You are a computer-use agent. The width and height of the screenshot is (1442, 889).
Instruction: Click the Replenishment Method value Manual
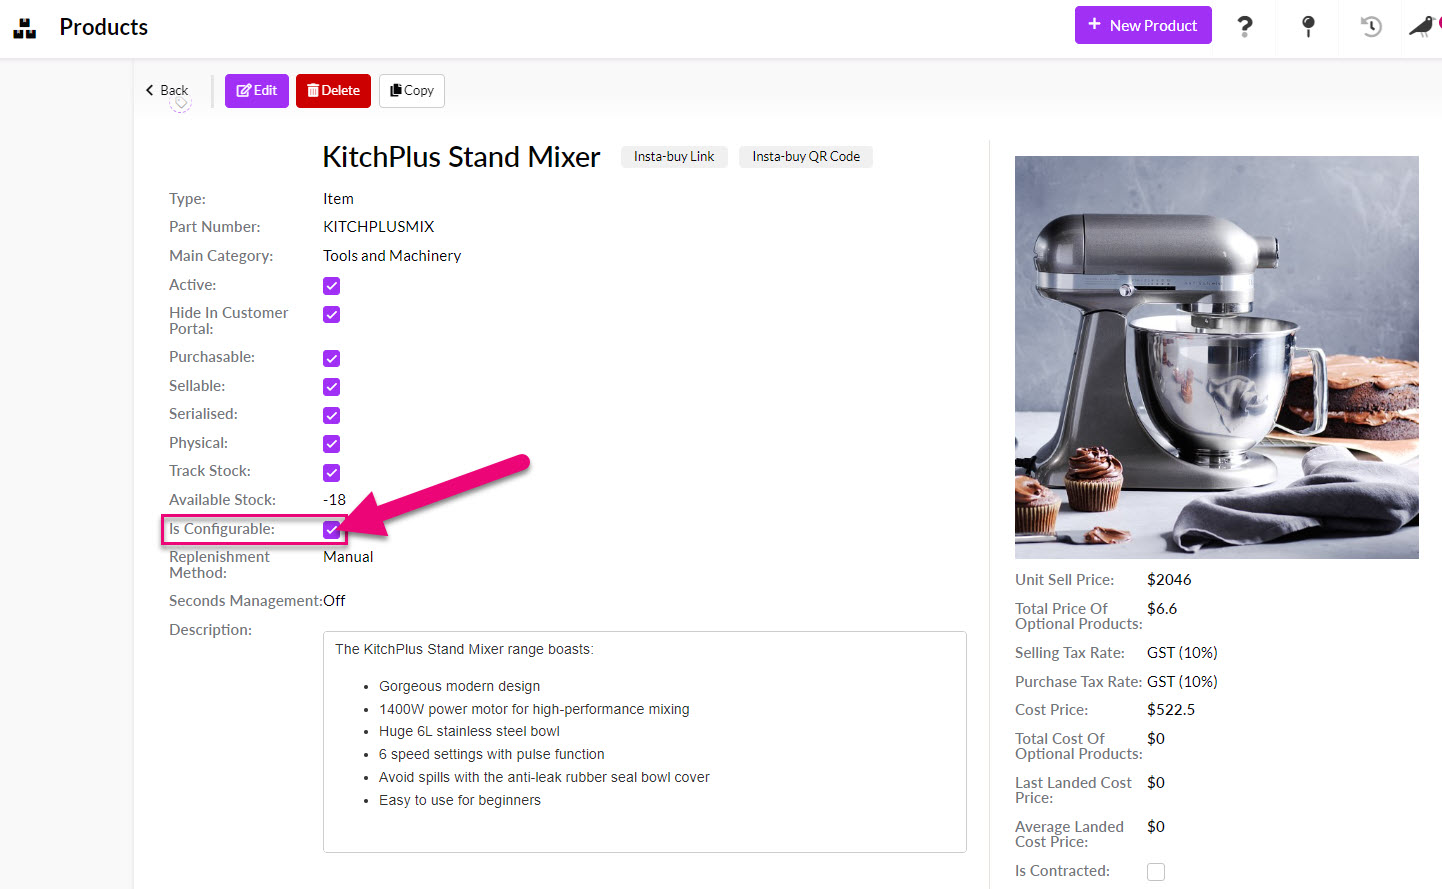348,557
